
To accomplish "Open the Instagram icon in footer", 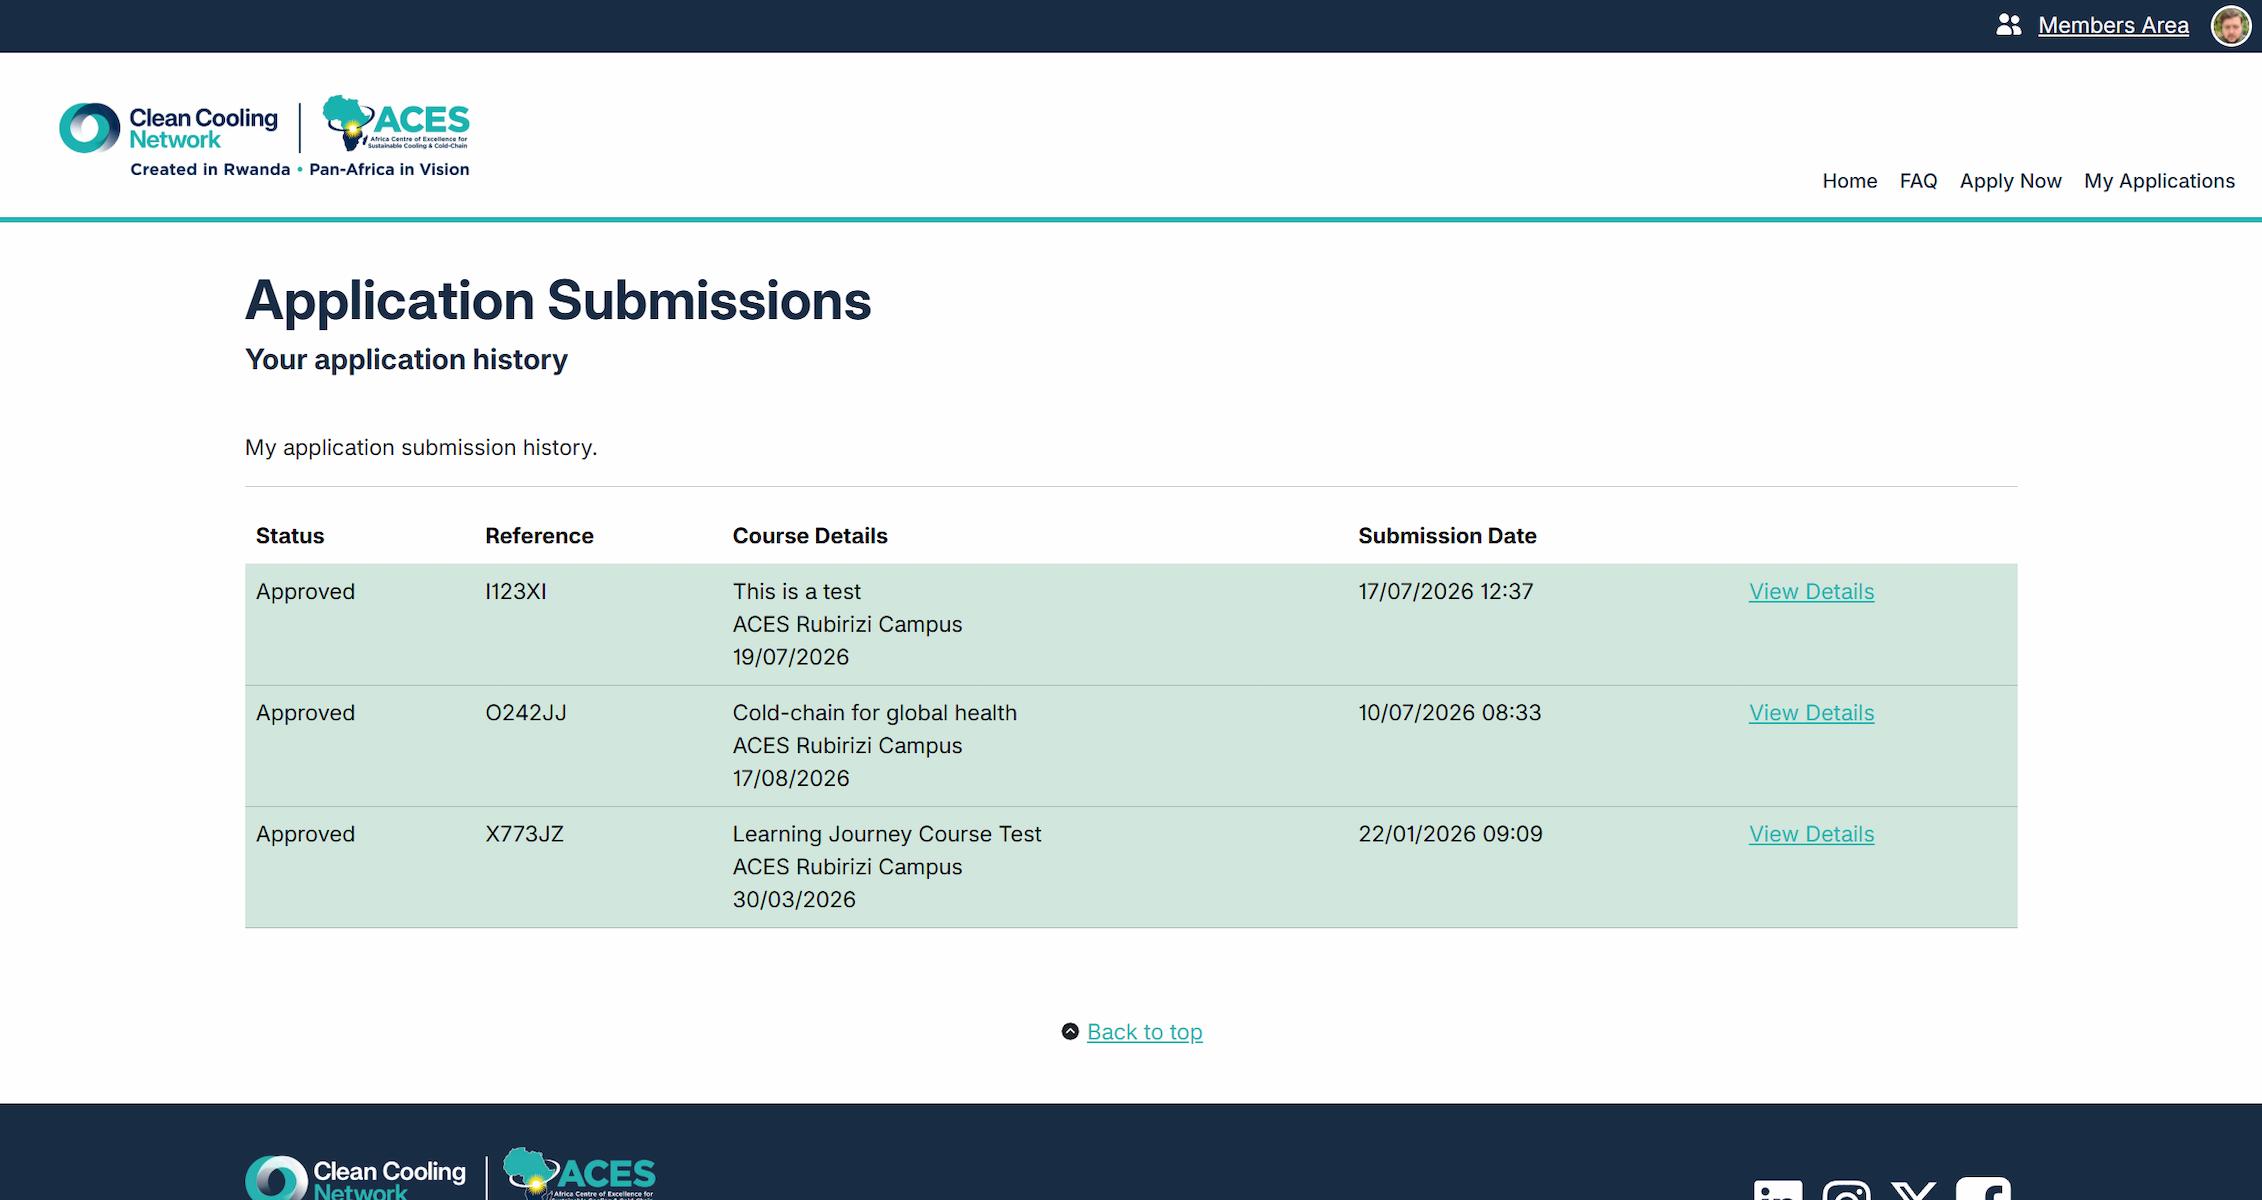I will coord(1846,1190).
